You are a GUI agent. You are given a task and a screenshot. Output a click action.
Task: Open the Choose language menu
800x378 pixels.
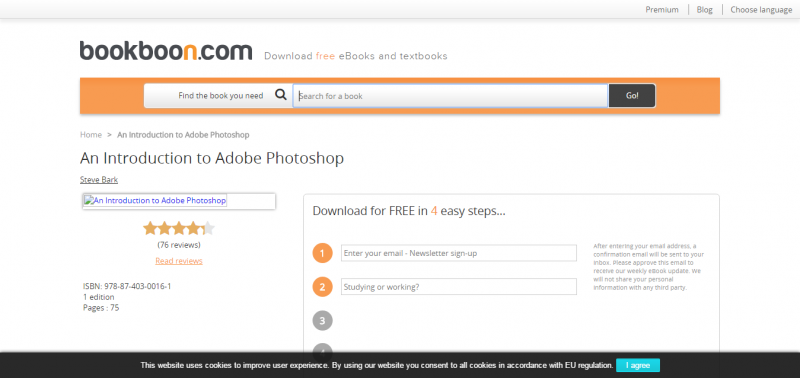click(x=761, y=10)
